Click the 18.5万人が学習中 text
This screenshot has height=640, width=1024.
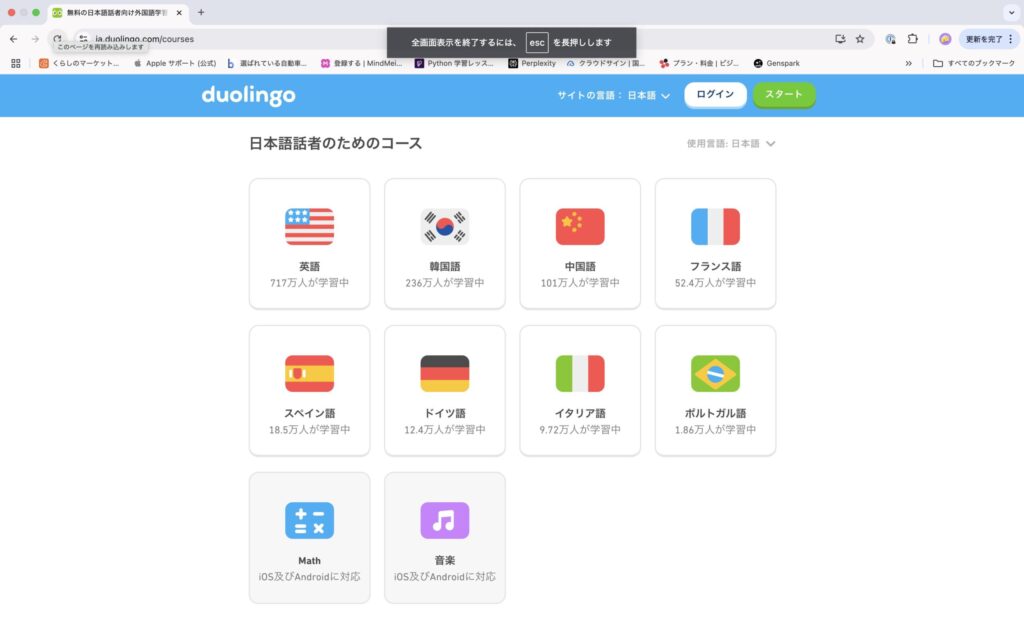(309, 430)
